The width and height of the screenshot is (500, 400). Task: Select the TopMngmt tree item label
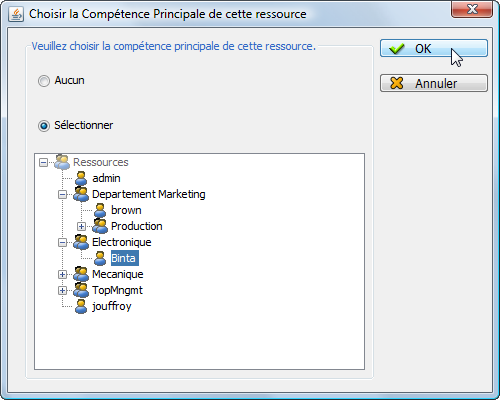[117, 290]
